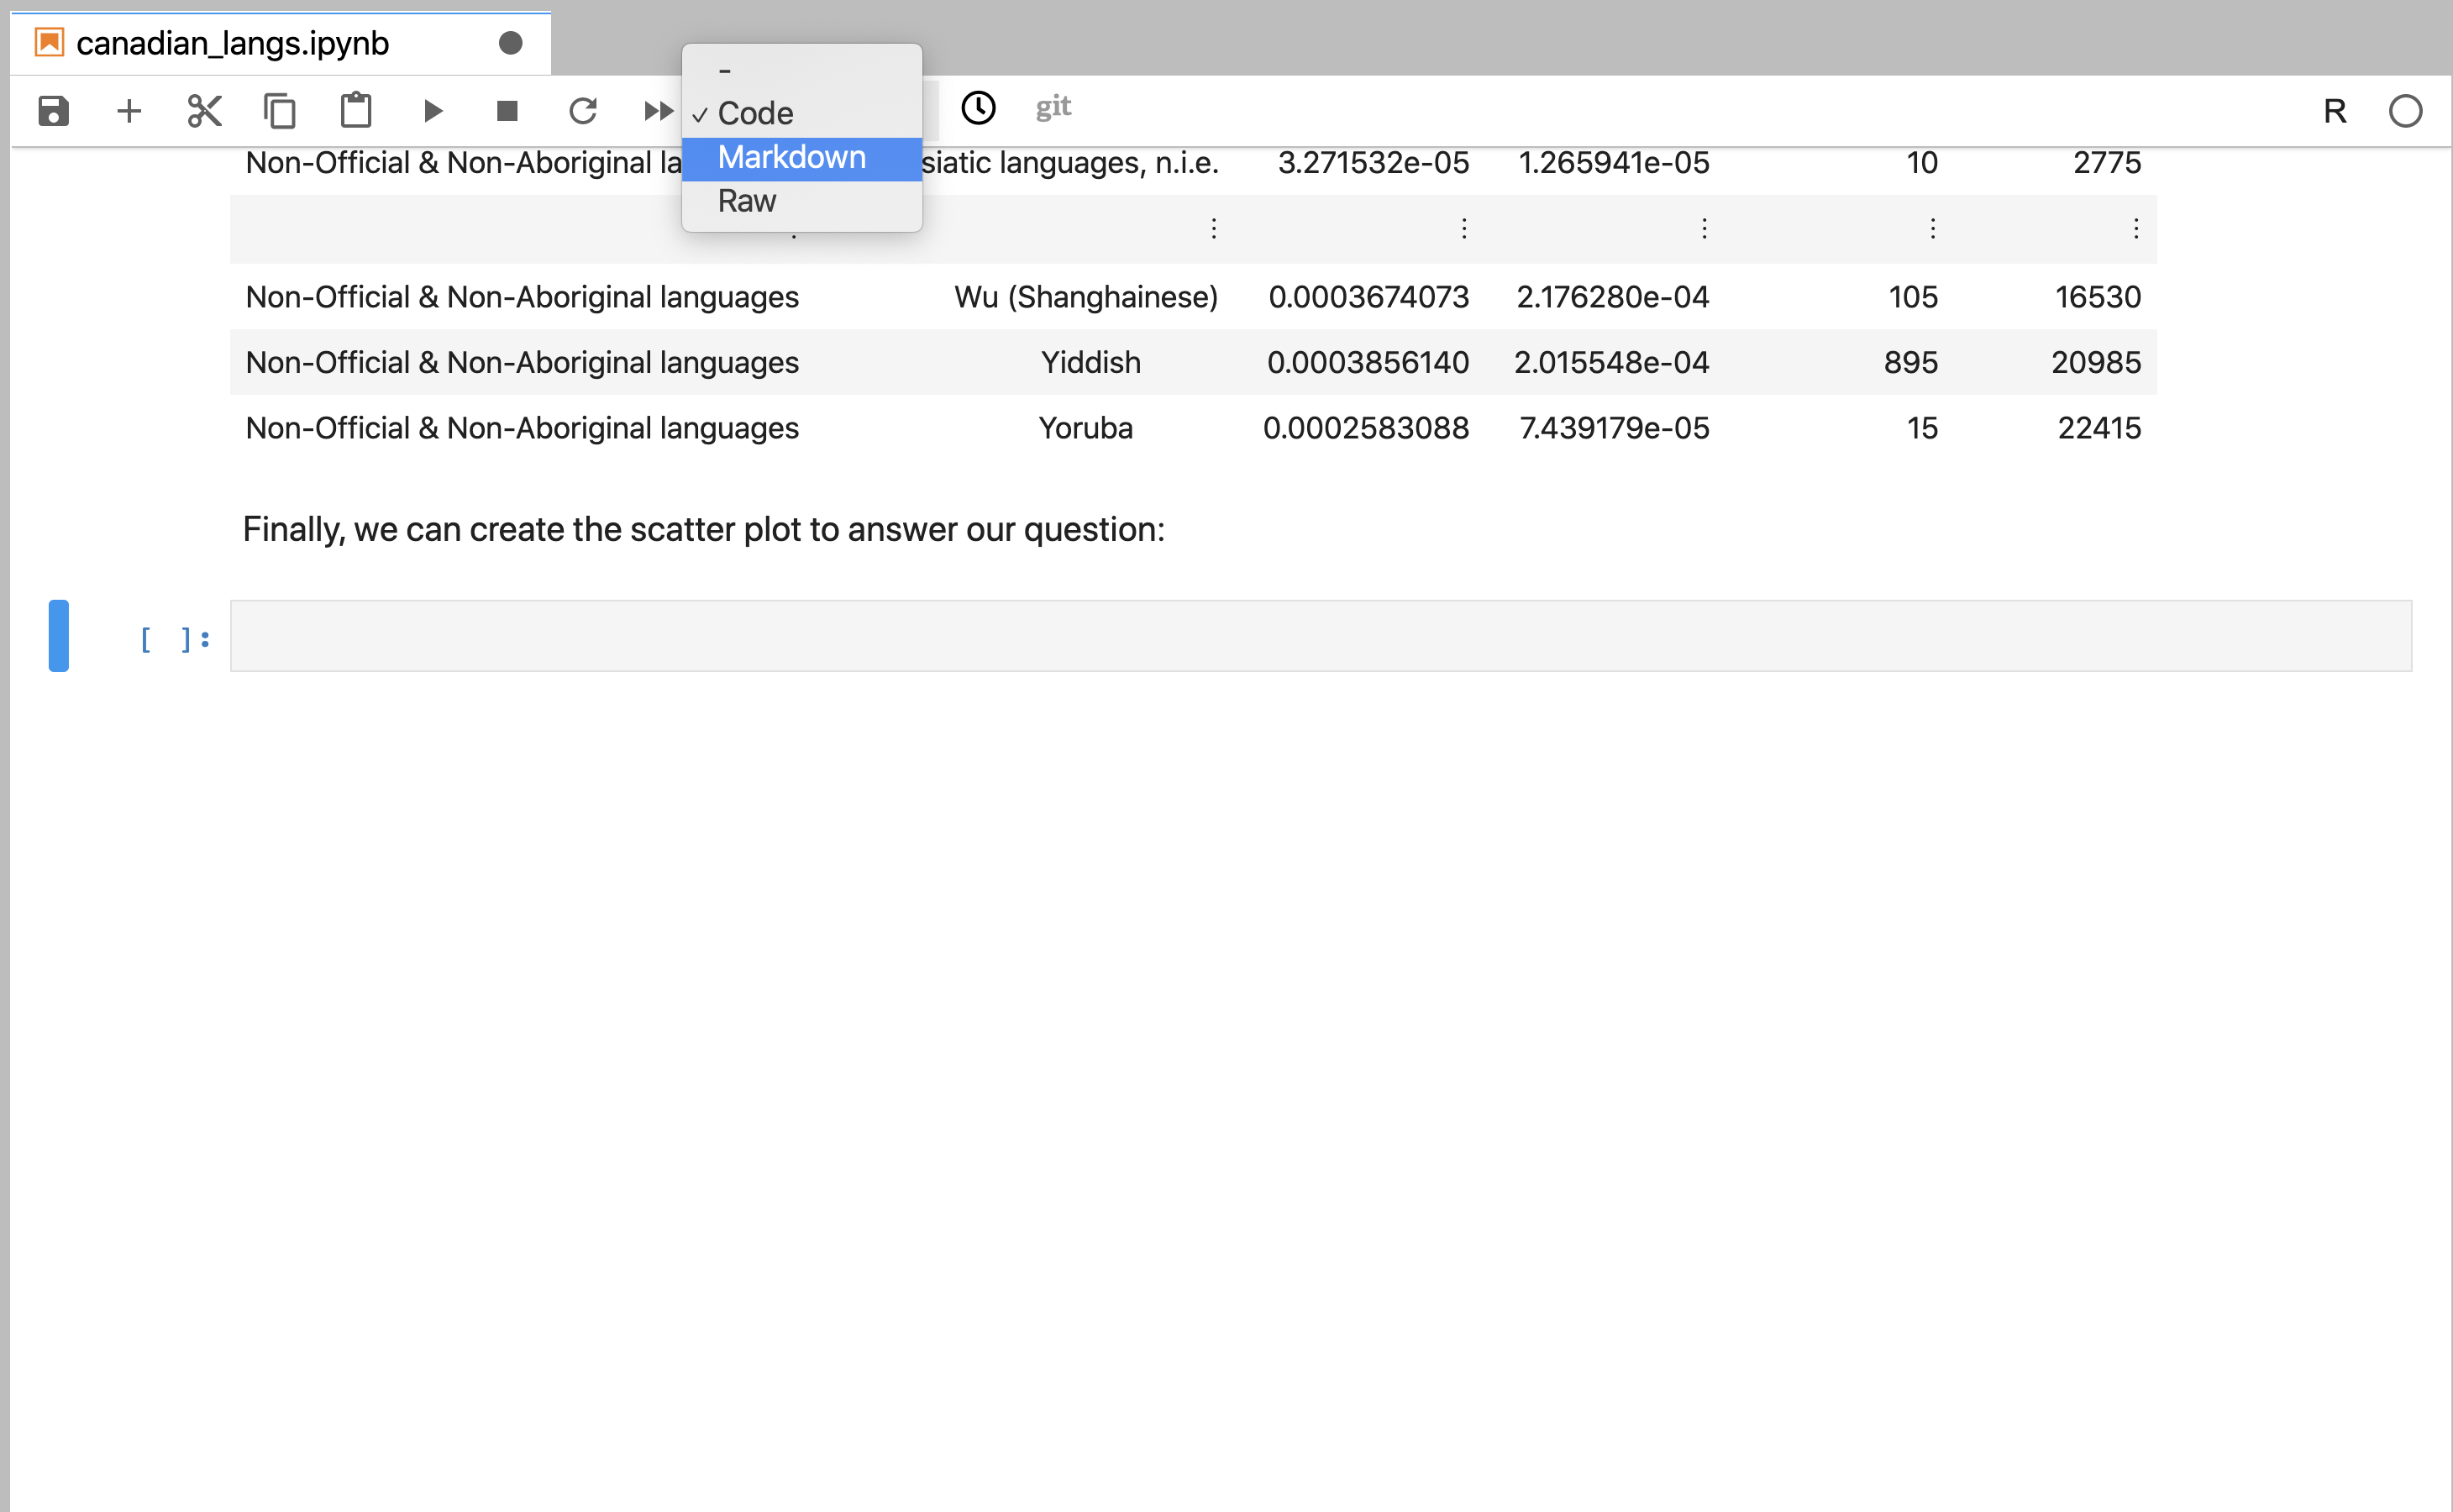Viewport: 2453px width, 1512px height.
Task: Interrupt the kernel with the stop icon
Action: pos(507,110)
